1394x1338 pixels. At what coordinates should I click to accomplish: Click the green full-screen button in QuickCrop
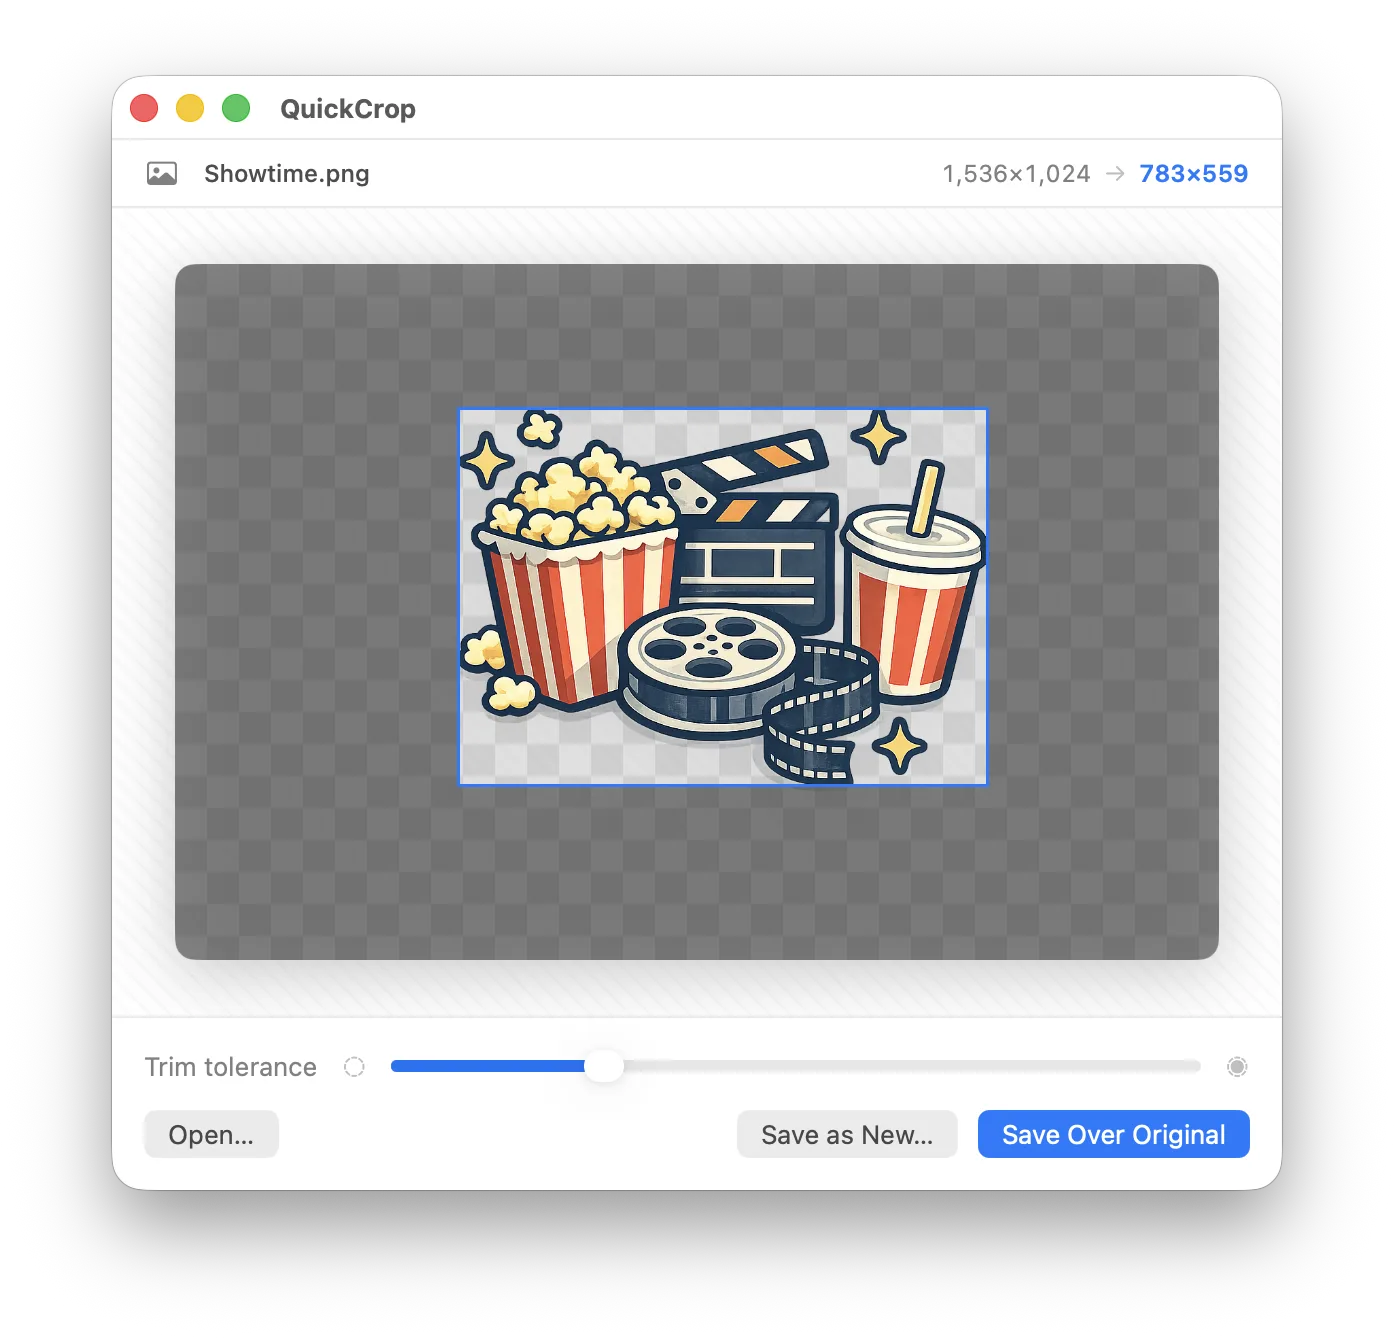click(236, 108)
